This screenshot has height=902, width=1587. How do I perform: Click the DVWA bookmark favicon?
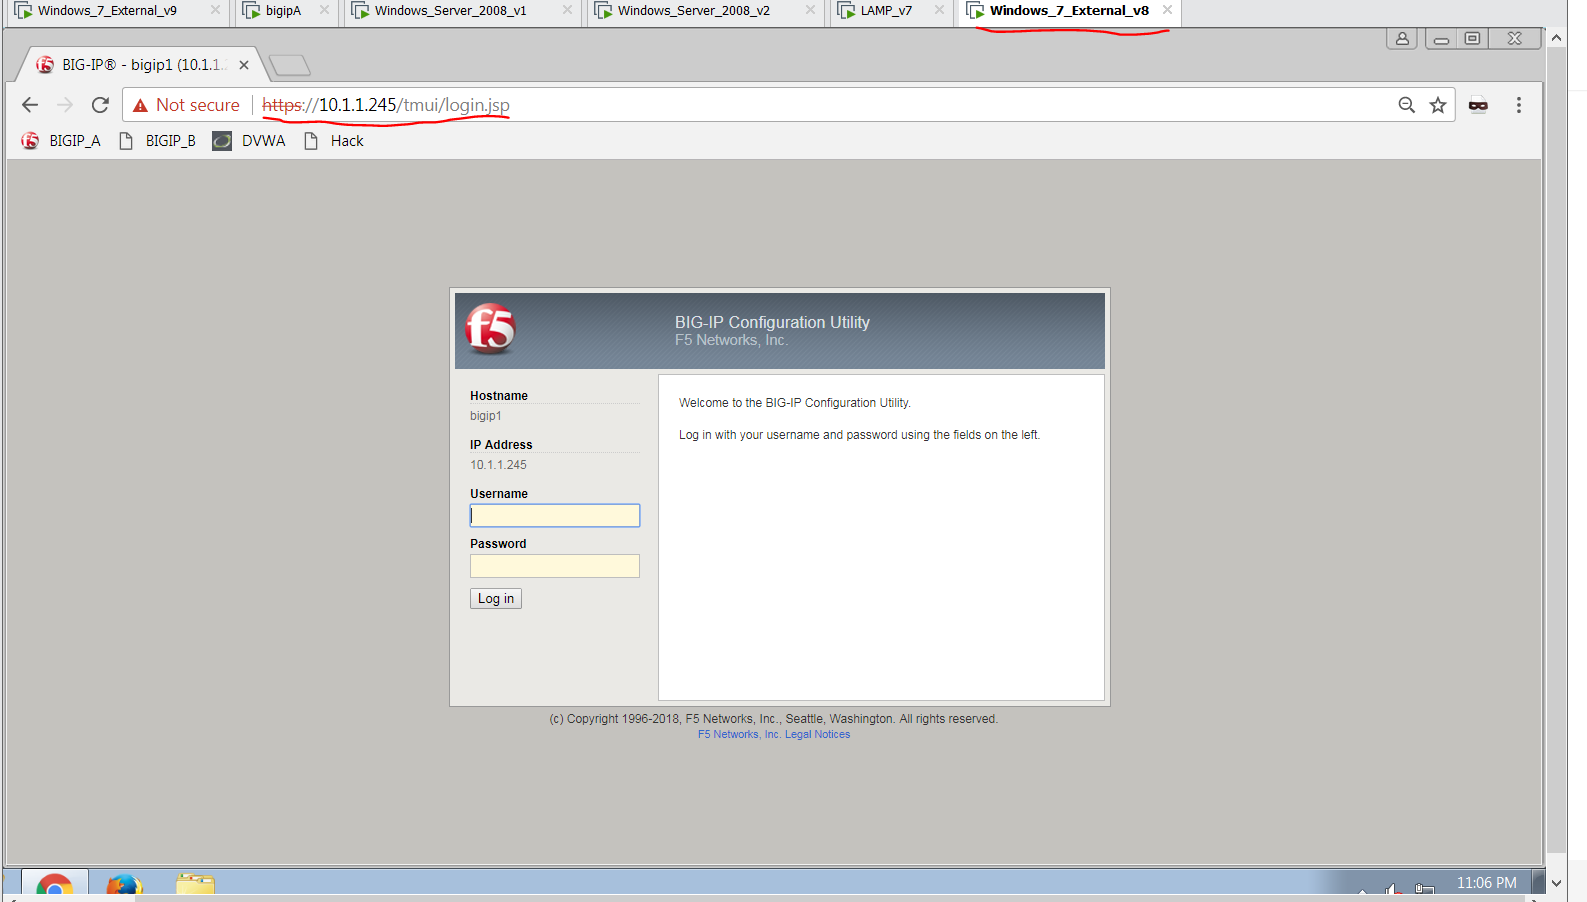pyautogui.click(x=222, y=141)
